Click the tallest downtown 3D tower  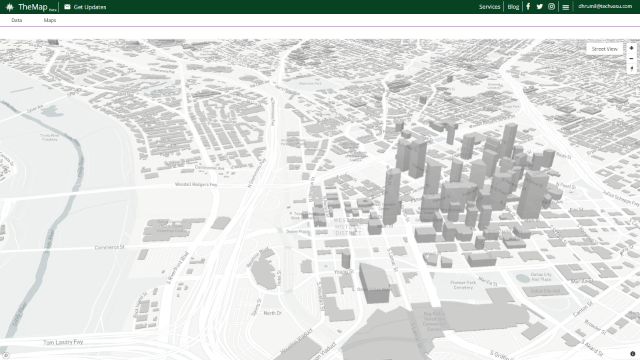point(392,196)
